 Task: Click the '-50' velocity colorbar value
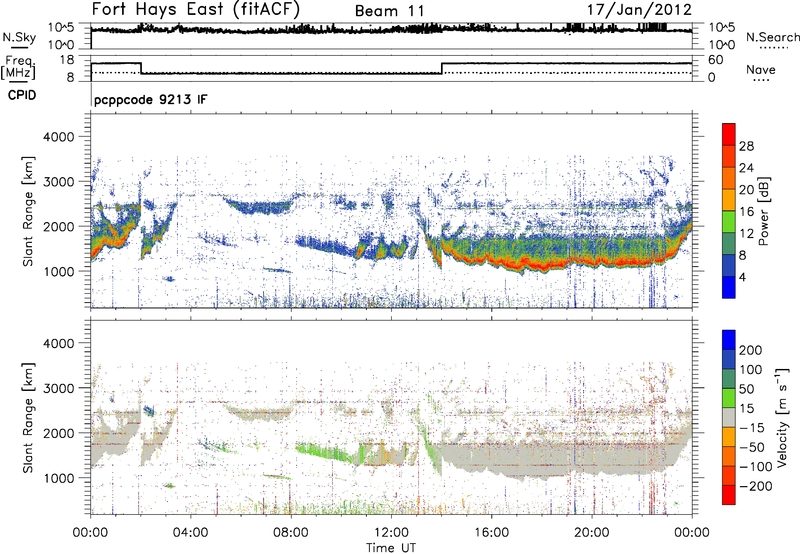click(x=752, y=447)
